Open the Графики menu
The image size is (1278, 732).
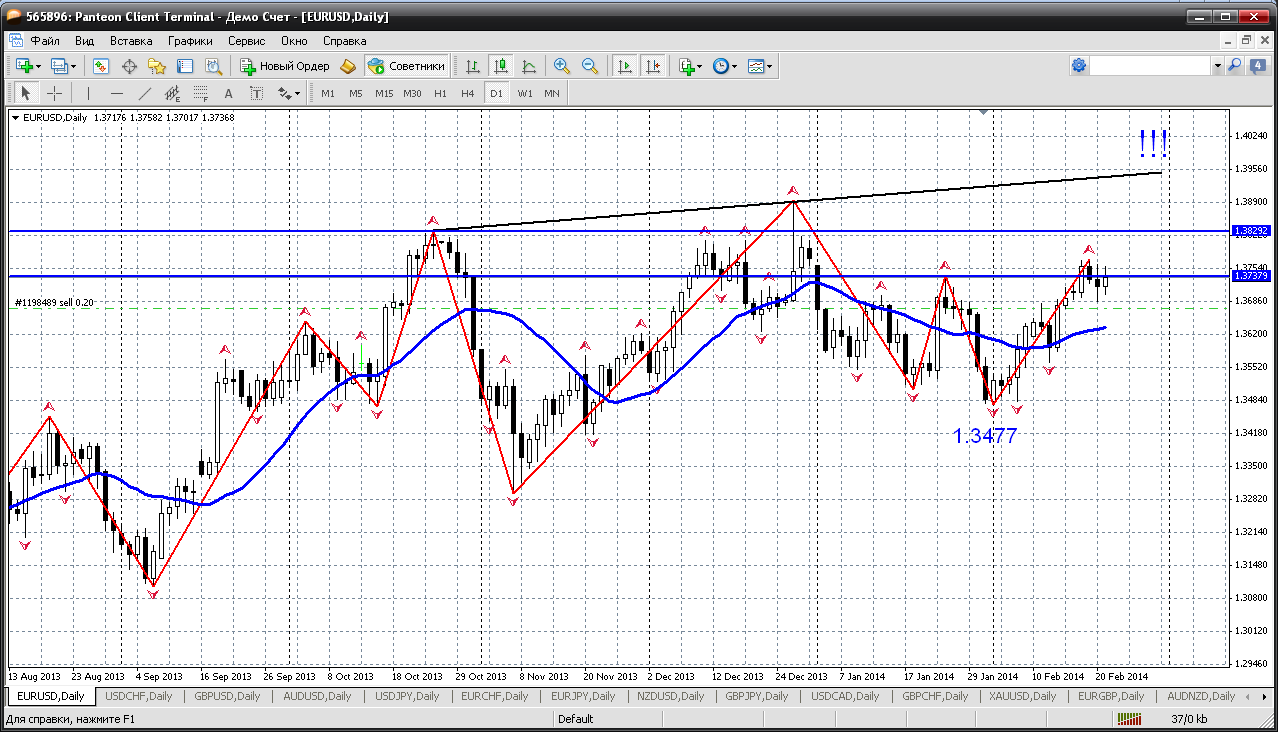point(190,41)
